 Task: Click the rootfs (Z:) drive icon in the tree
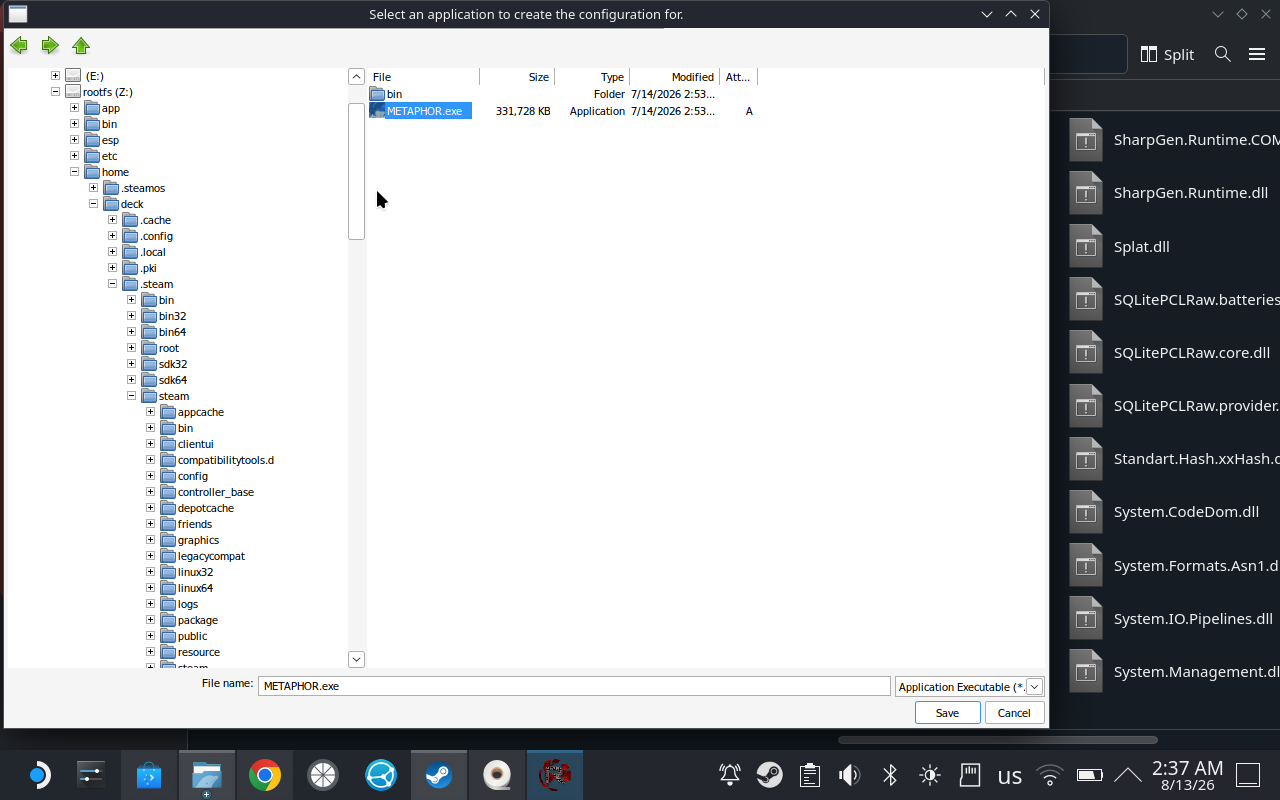pyautogui.click(x=73, y=92)
